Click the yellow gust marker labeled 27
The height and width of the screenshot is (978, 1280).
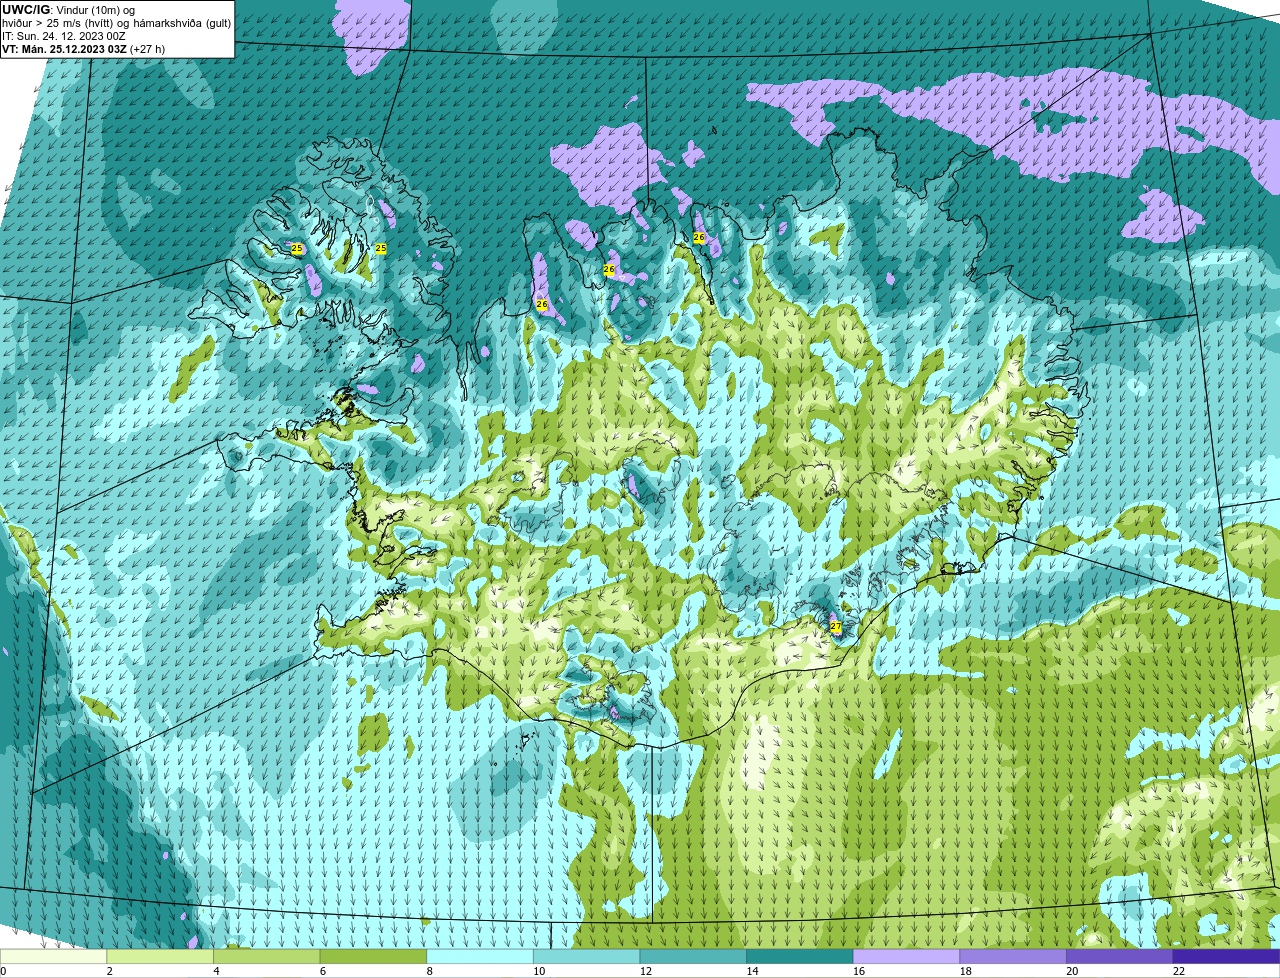pyautogui.click(x=835, y=627)
